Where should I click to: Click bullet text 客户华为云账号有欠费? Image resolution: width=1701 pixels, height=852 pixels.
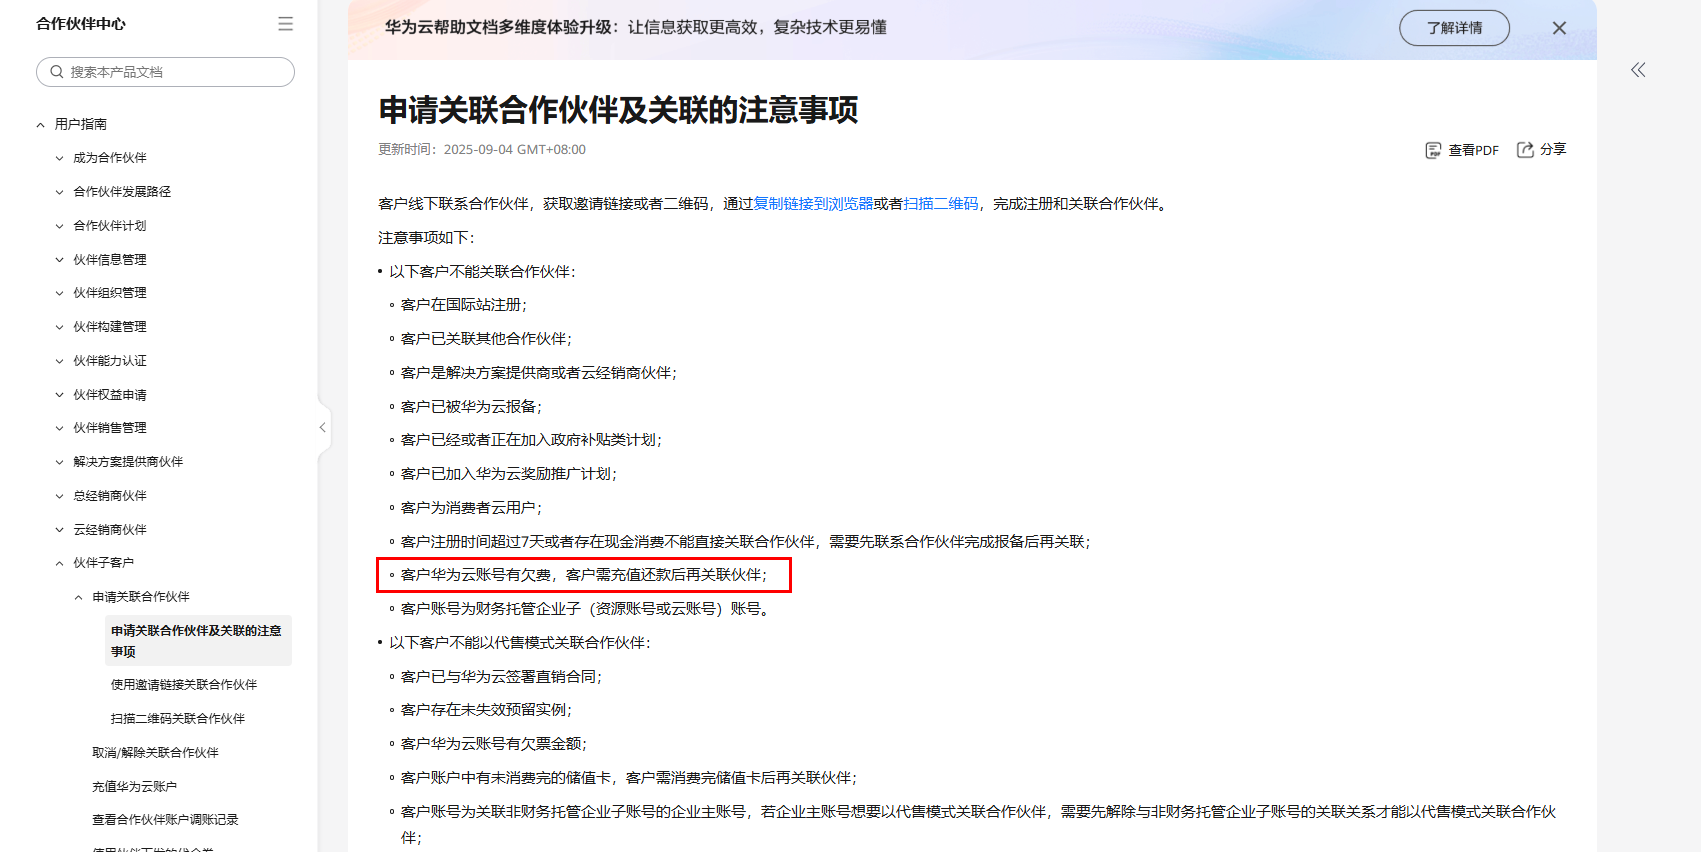click(x=476, y=575)
